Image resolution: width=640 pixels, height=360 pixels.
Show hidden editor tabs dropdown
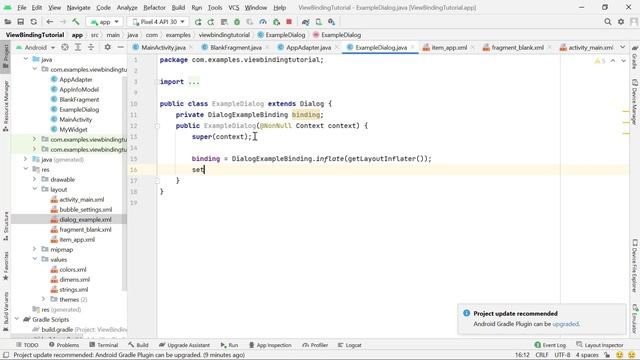coord(622,47)
